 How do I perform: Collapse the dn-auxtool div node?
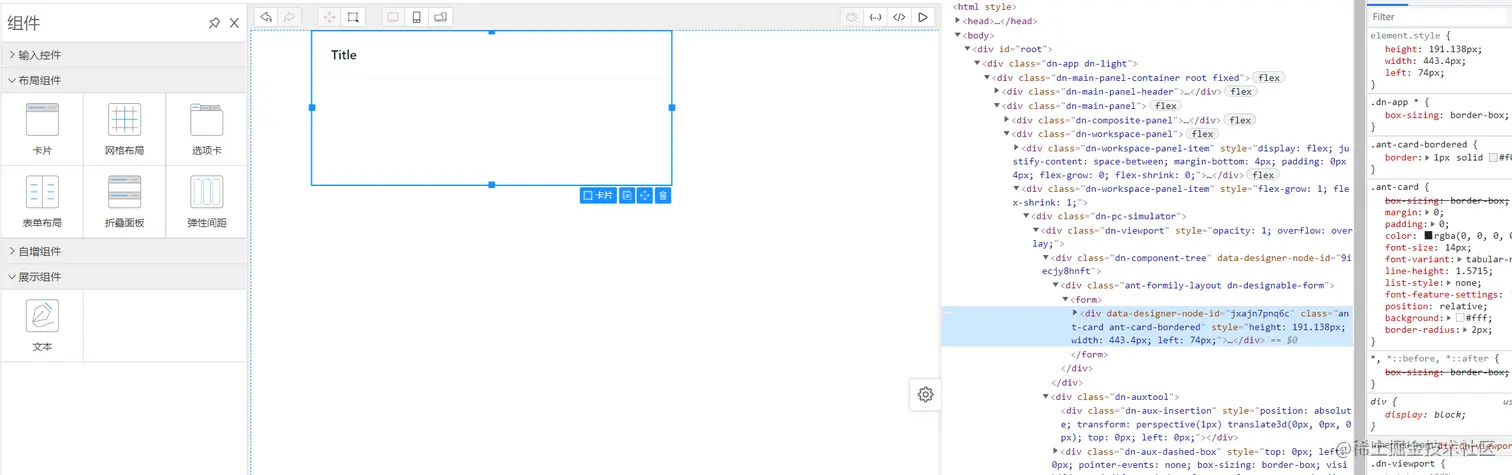click(x=1046, y=397)
